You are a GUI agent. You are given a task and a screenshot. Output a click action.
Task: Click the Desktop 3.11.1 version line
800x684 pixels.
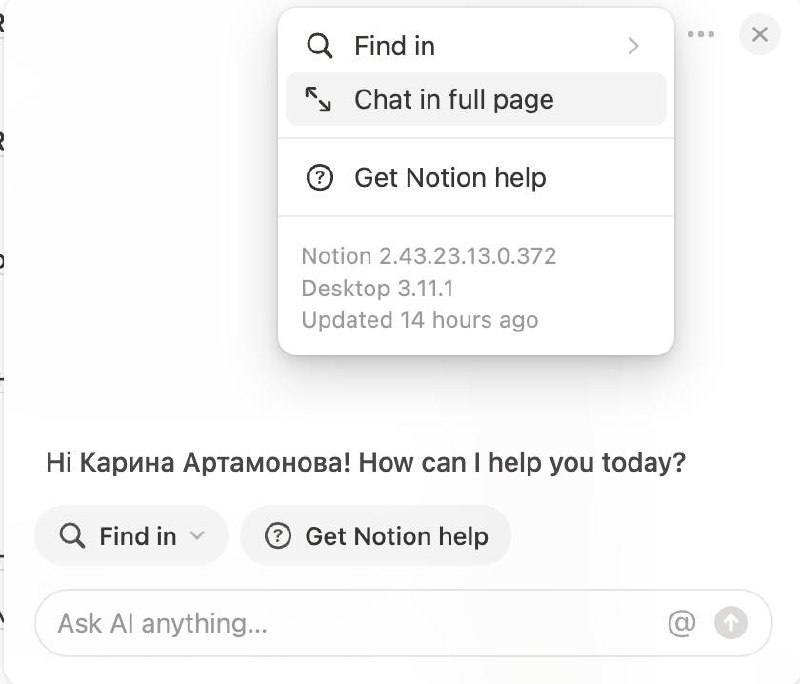tap(377, 288)
